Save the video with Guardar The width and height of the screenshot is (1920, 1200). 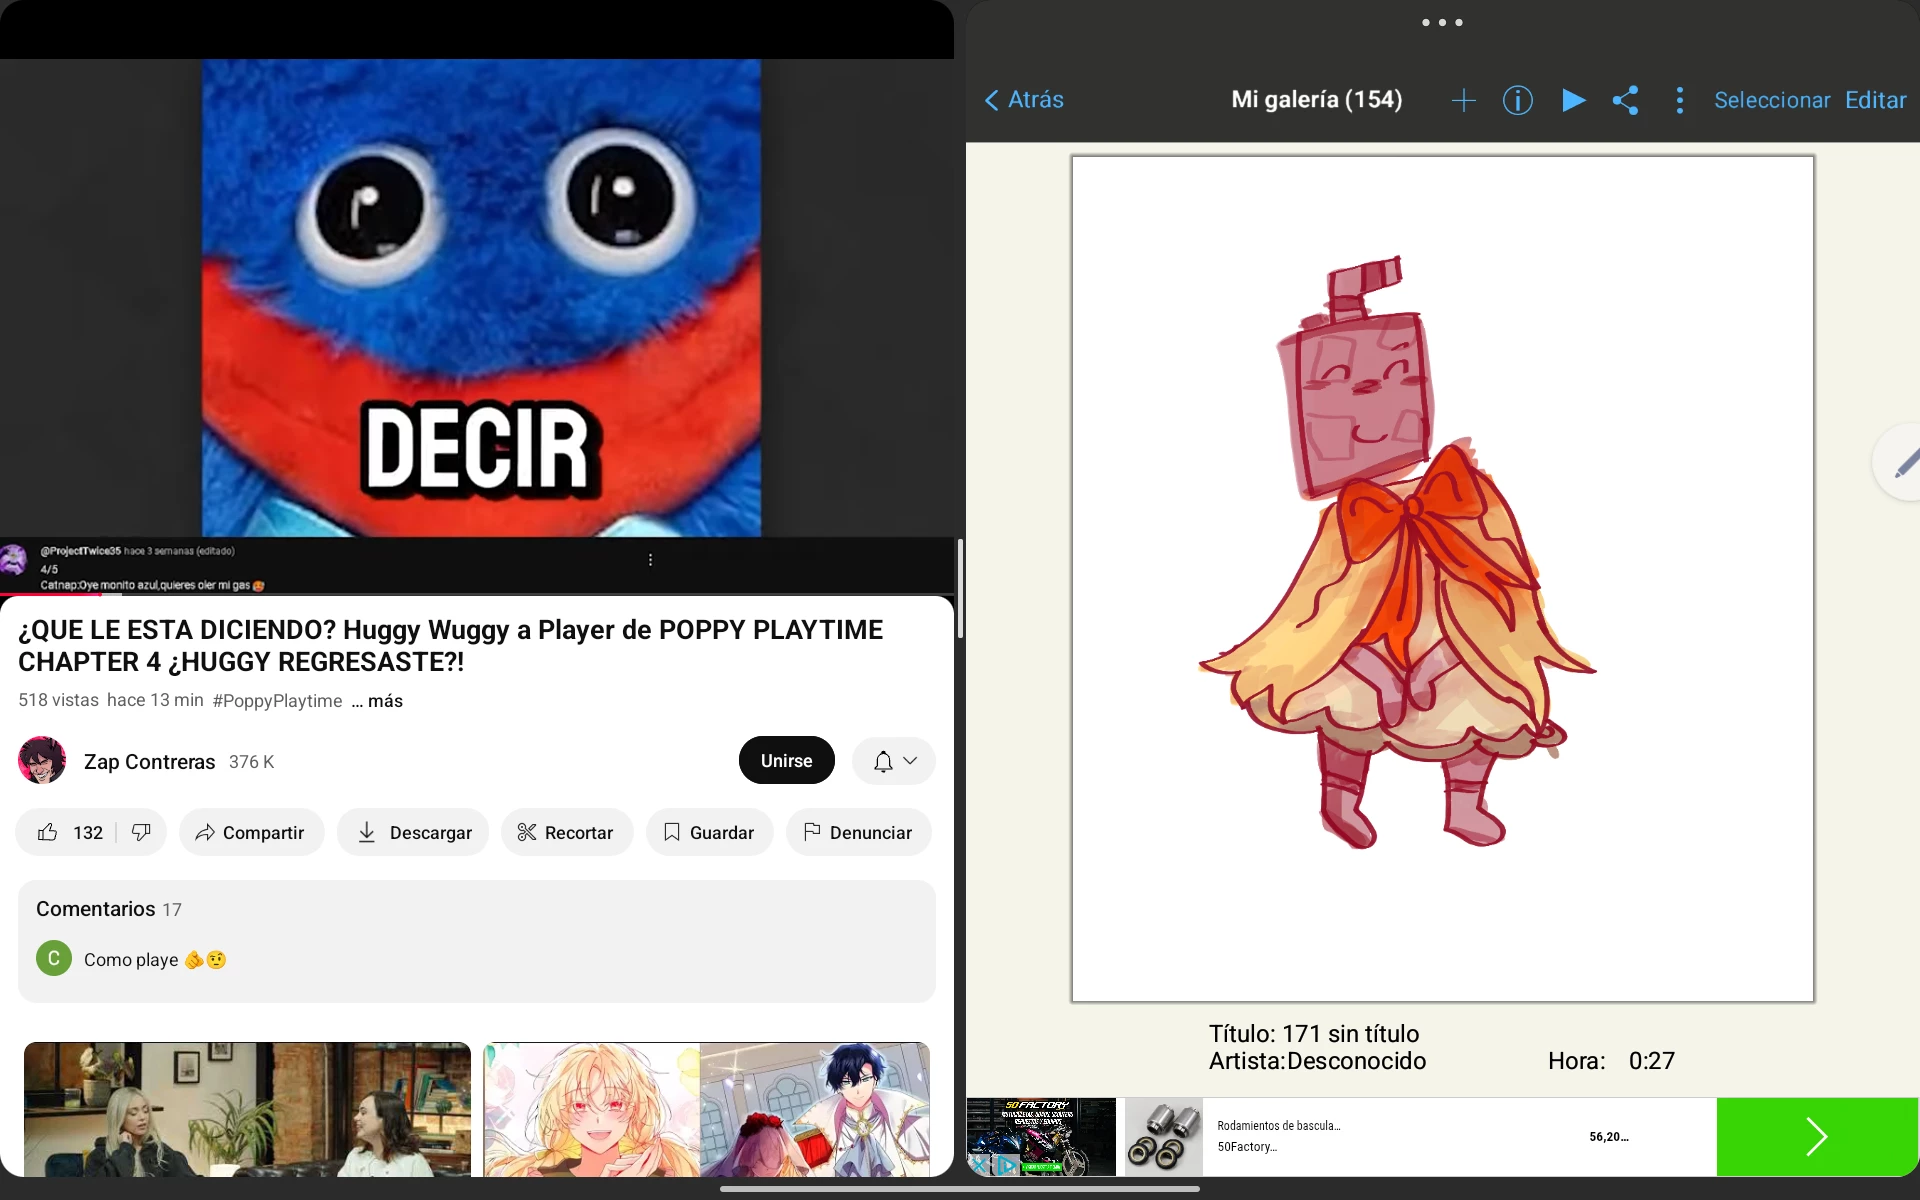pyautogui.click(x=709, y=832)
